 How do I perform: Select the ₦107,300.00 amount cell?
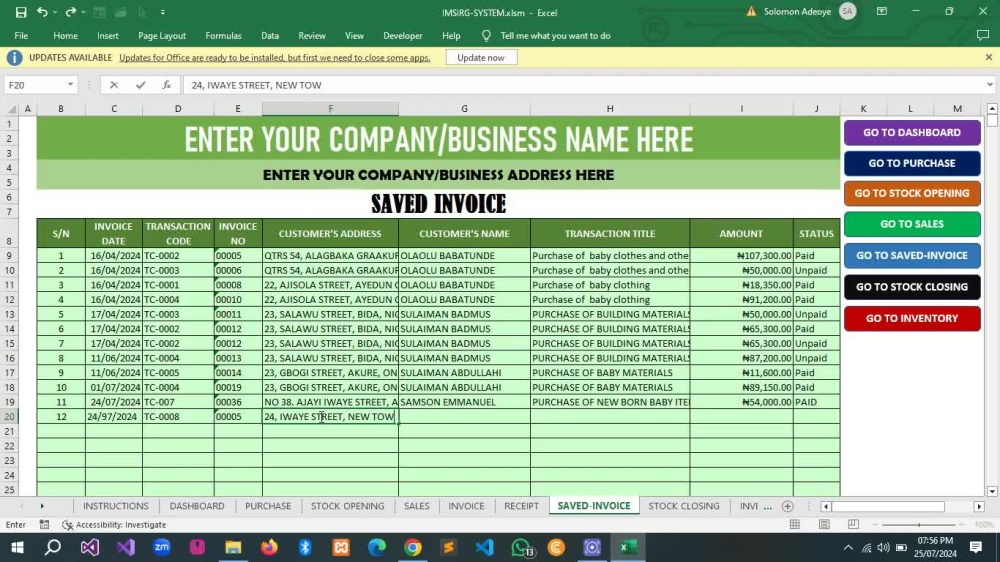tap(741, 255)
